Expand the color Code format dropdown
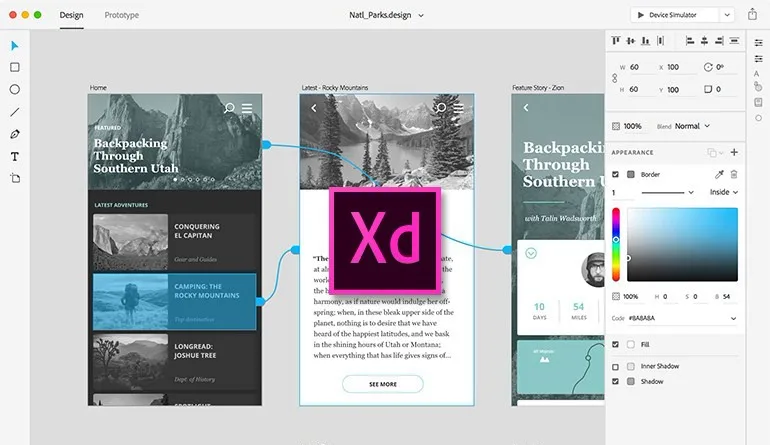The image size is (770, 445). (x=733, y=318)
